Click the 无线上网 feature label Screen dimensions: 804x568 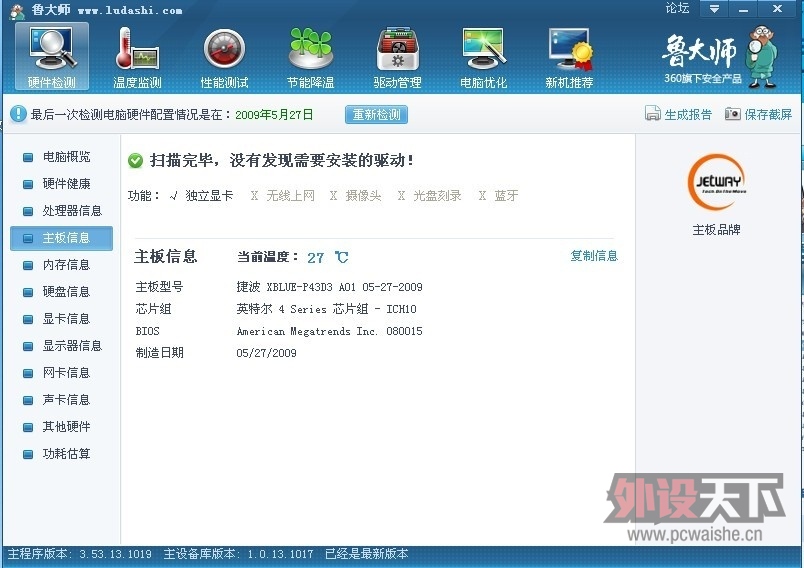coord(290,196)
